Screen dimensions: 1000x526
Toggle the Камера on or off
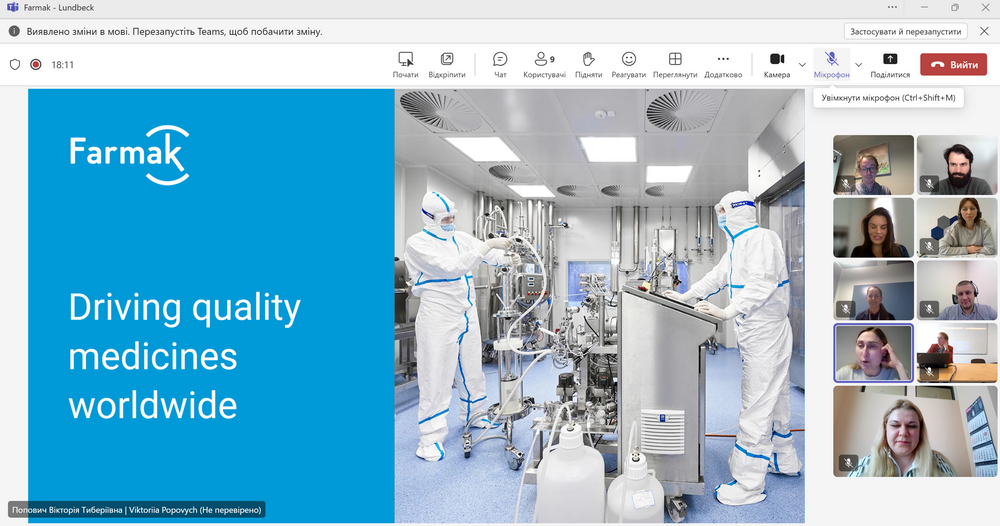coord(777,65)
